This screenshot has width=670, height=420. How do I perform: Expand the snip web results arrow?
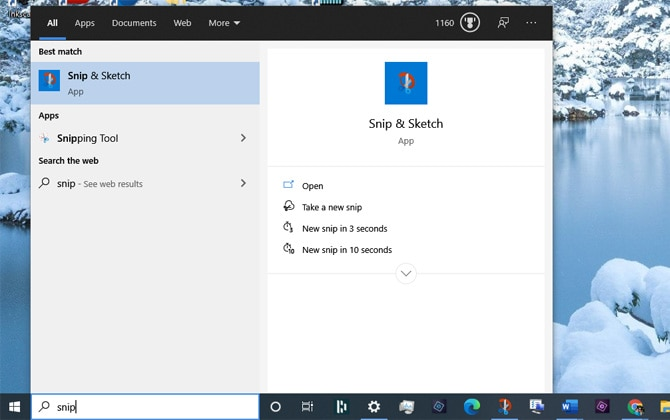tap(243, 183)
